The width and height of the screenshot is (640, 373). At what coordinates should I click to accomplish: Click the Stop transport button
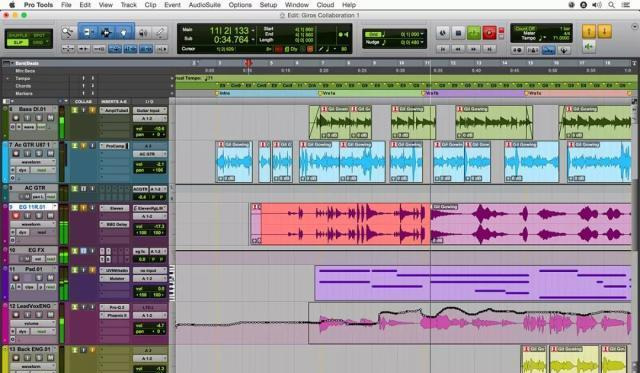(x=458, y=33)
